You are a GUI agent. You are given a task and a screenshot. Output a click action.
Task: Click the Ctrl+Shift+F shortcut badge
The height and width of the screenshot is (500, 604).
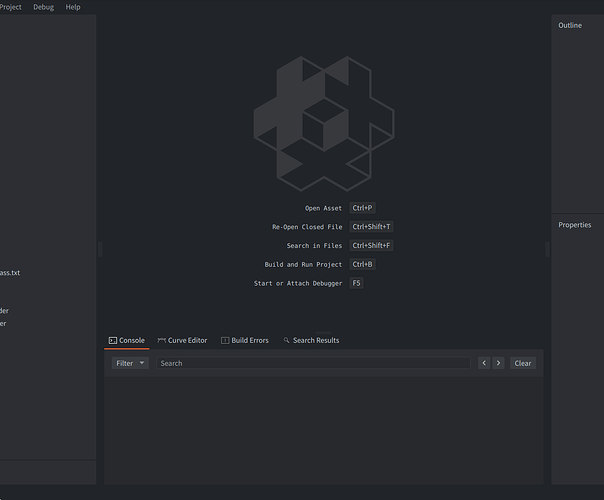(x=371, y=246)
